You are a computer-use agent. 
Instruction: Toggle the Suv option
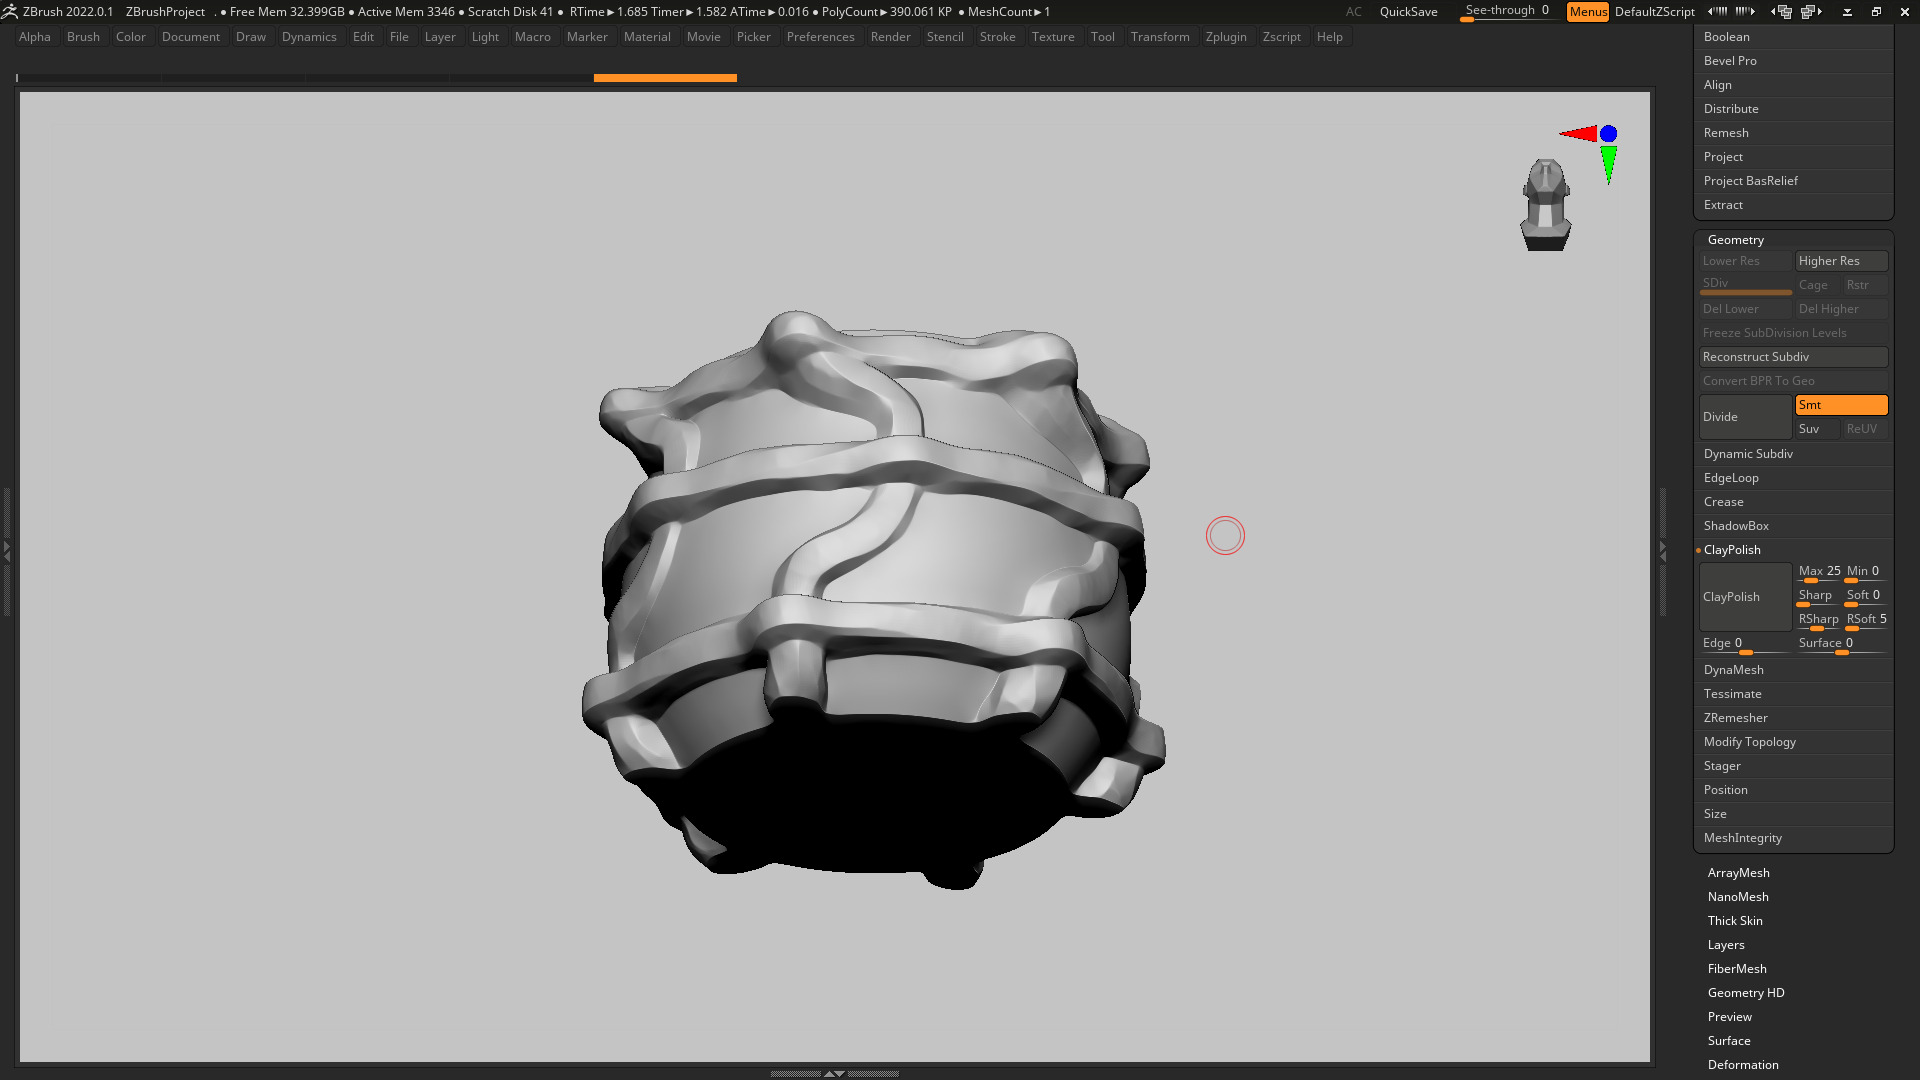(x=1817, y=429)
